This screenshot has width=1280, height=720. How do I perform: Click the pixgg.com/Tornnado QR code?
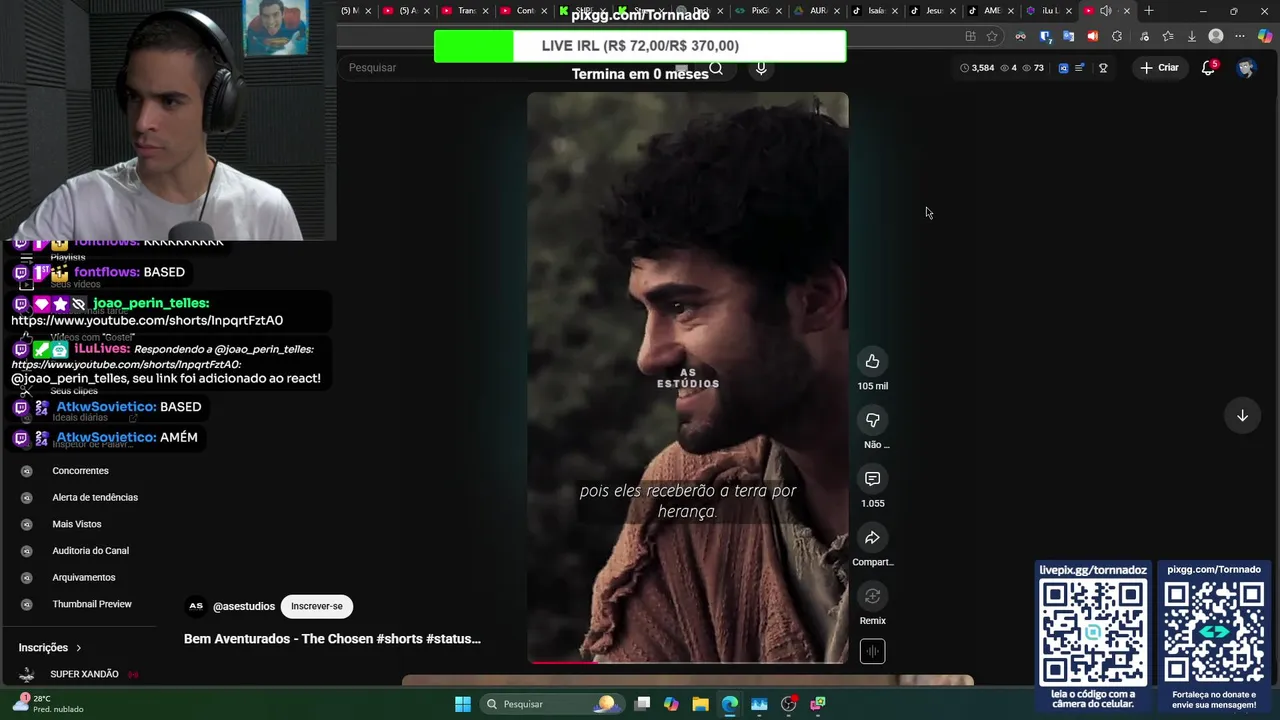tap(1214, 632)
